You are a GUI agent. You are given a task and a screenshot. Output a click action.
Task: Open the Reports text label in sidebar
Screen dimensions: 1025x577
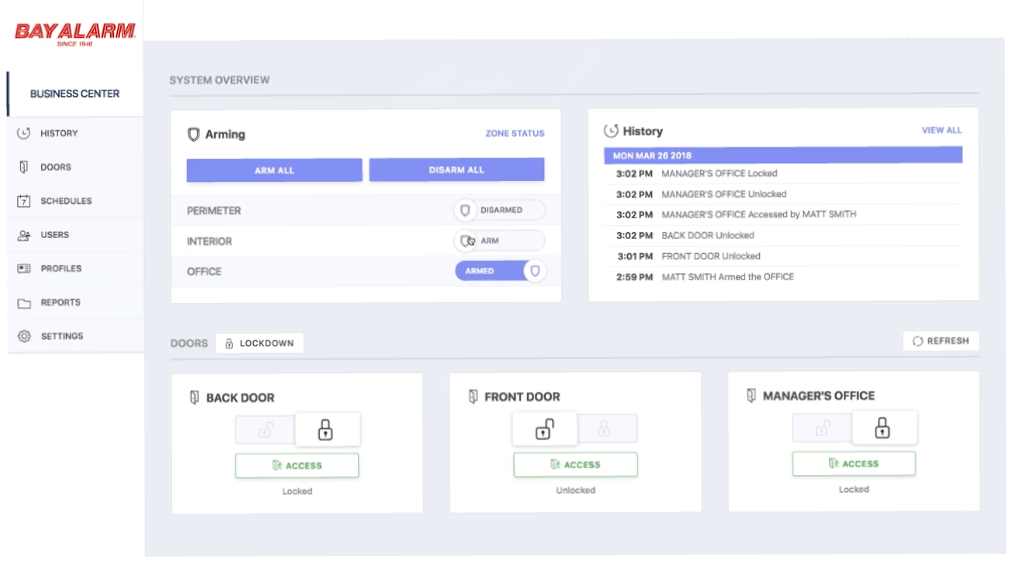click(60, 303)
